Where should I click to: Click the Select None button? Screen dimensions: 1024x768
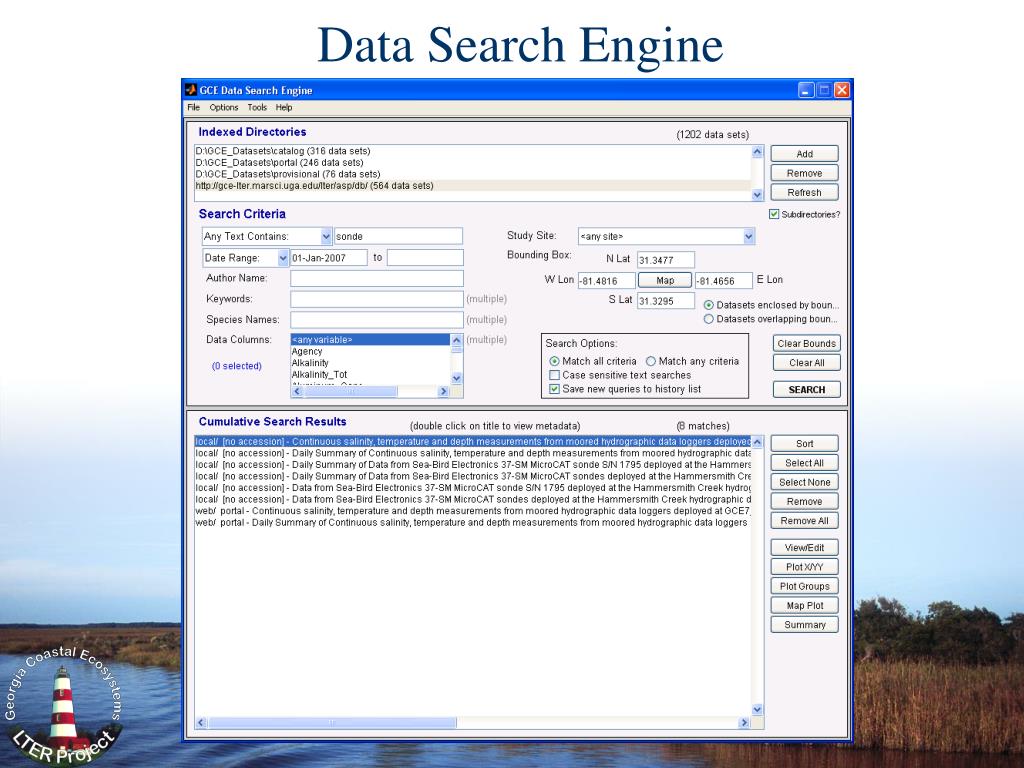[x=804, y=483]
